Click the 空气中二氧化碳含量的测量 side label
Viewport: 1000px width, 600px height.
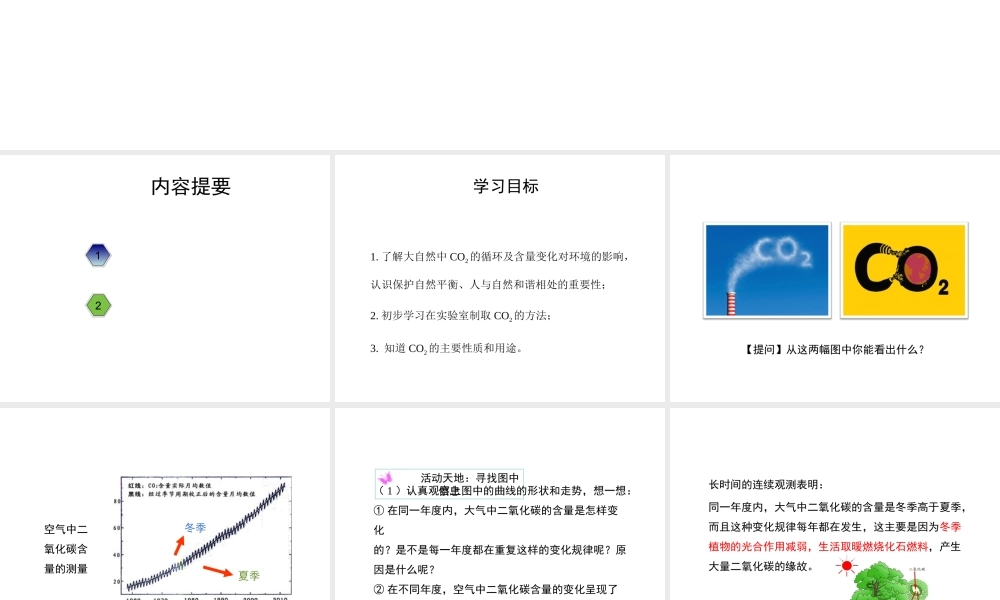(x=66, y=549)
